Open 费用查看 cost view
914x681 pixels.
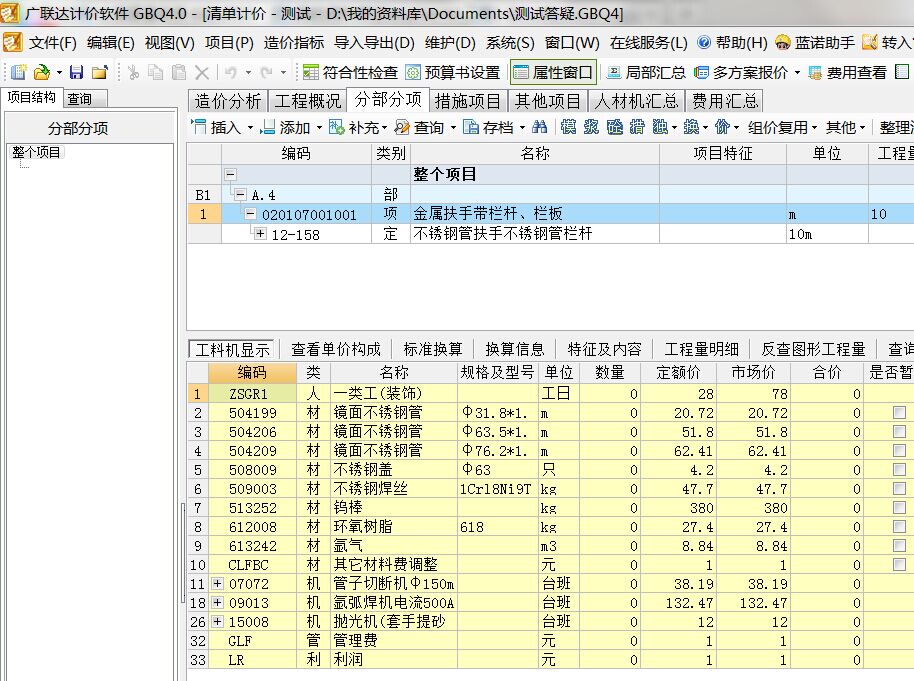pyautogui.click(x=848, y=72)
